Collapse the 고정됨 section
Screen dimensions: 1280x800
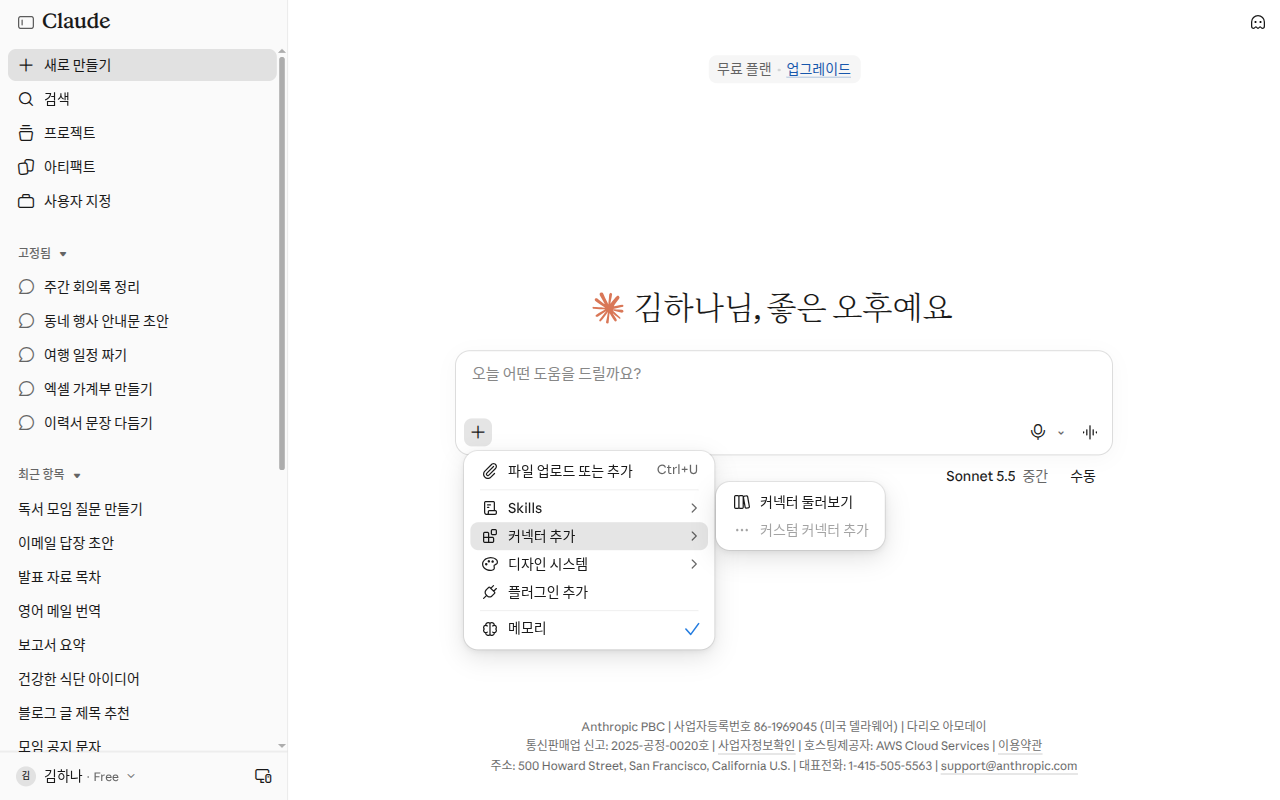coord(63,254)
